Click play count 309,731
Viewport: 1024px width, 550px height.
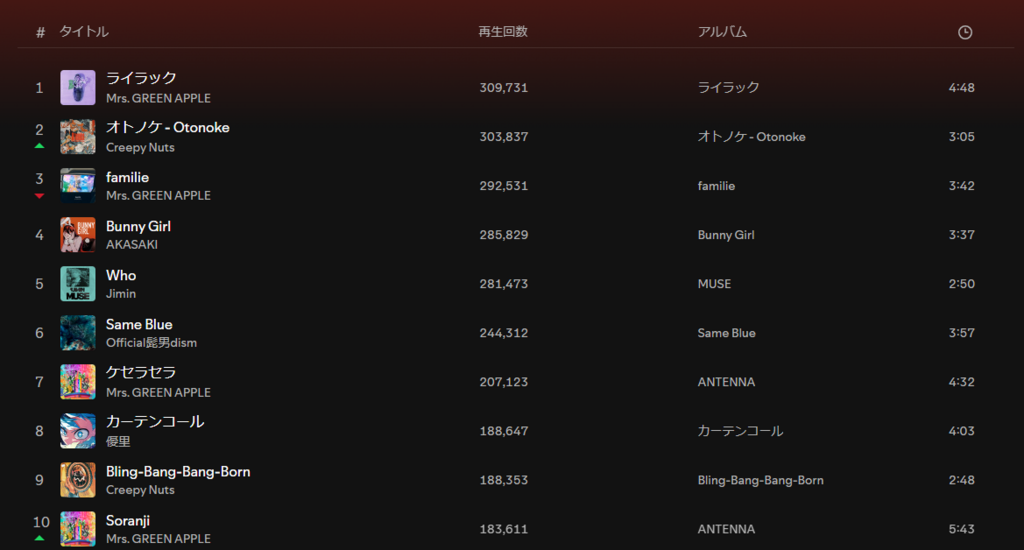504,88
